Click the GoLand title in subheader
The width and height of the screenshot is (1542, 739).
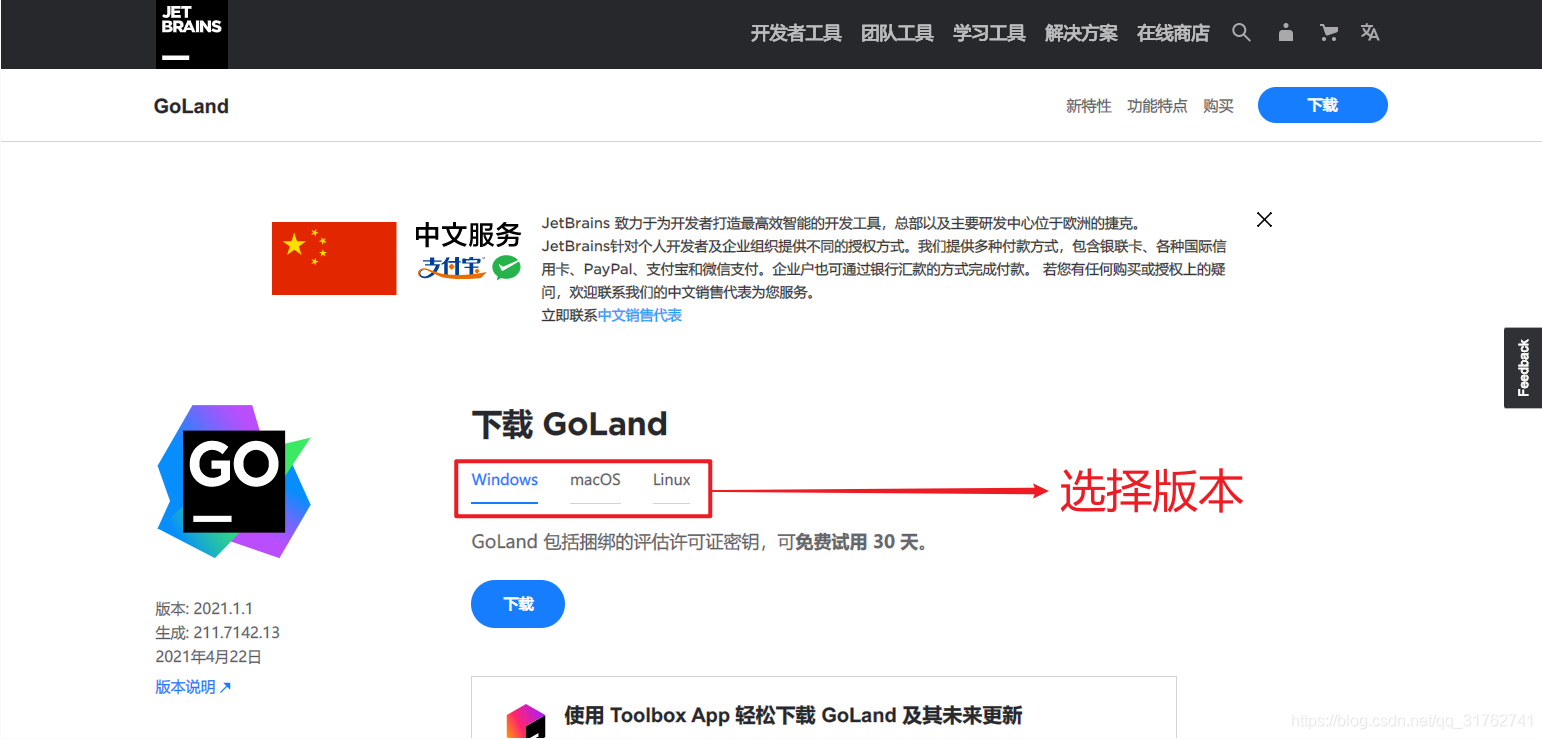(x=191, y=106)
